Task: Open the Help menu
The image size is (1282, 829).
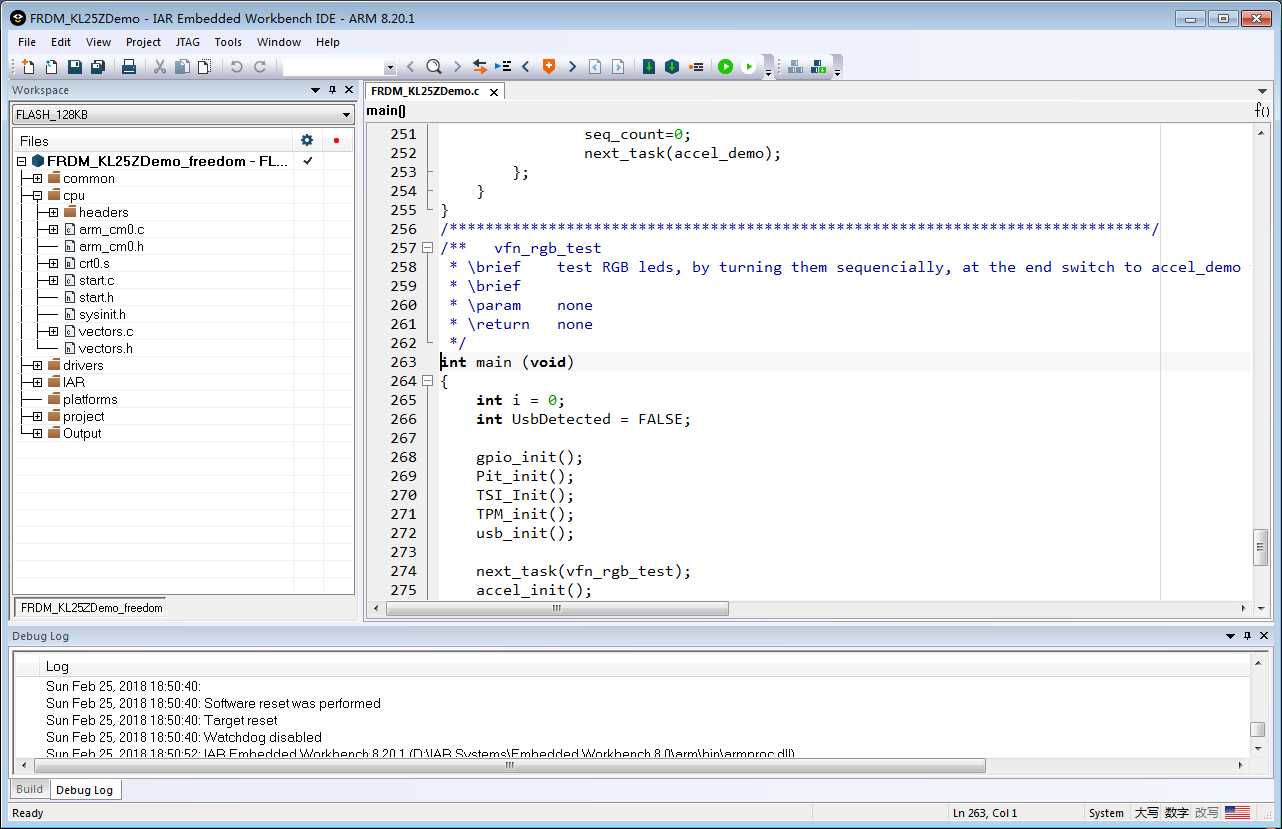Action: [328, 42]
